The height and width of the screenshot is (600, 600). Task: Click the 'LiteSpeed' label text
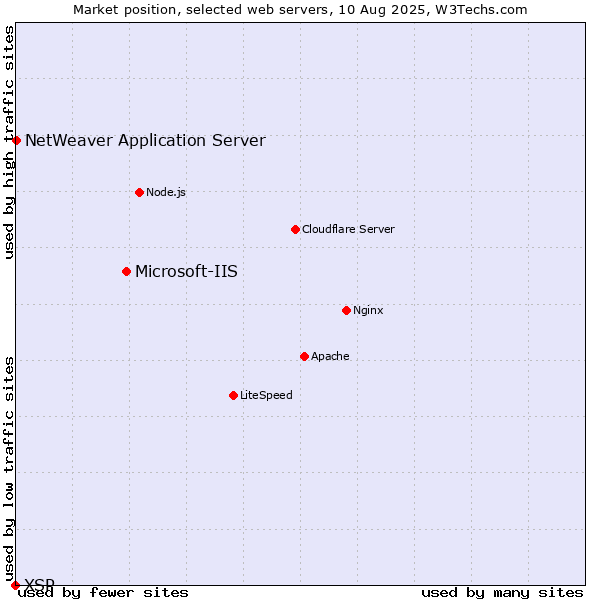tap(266, 395)
